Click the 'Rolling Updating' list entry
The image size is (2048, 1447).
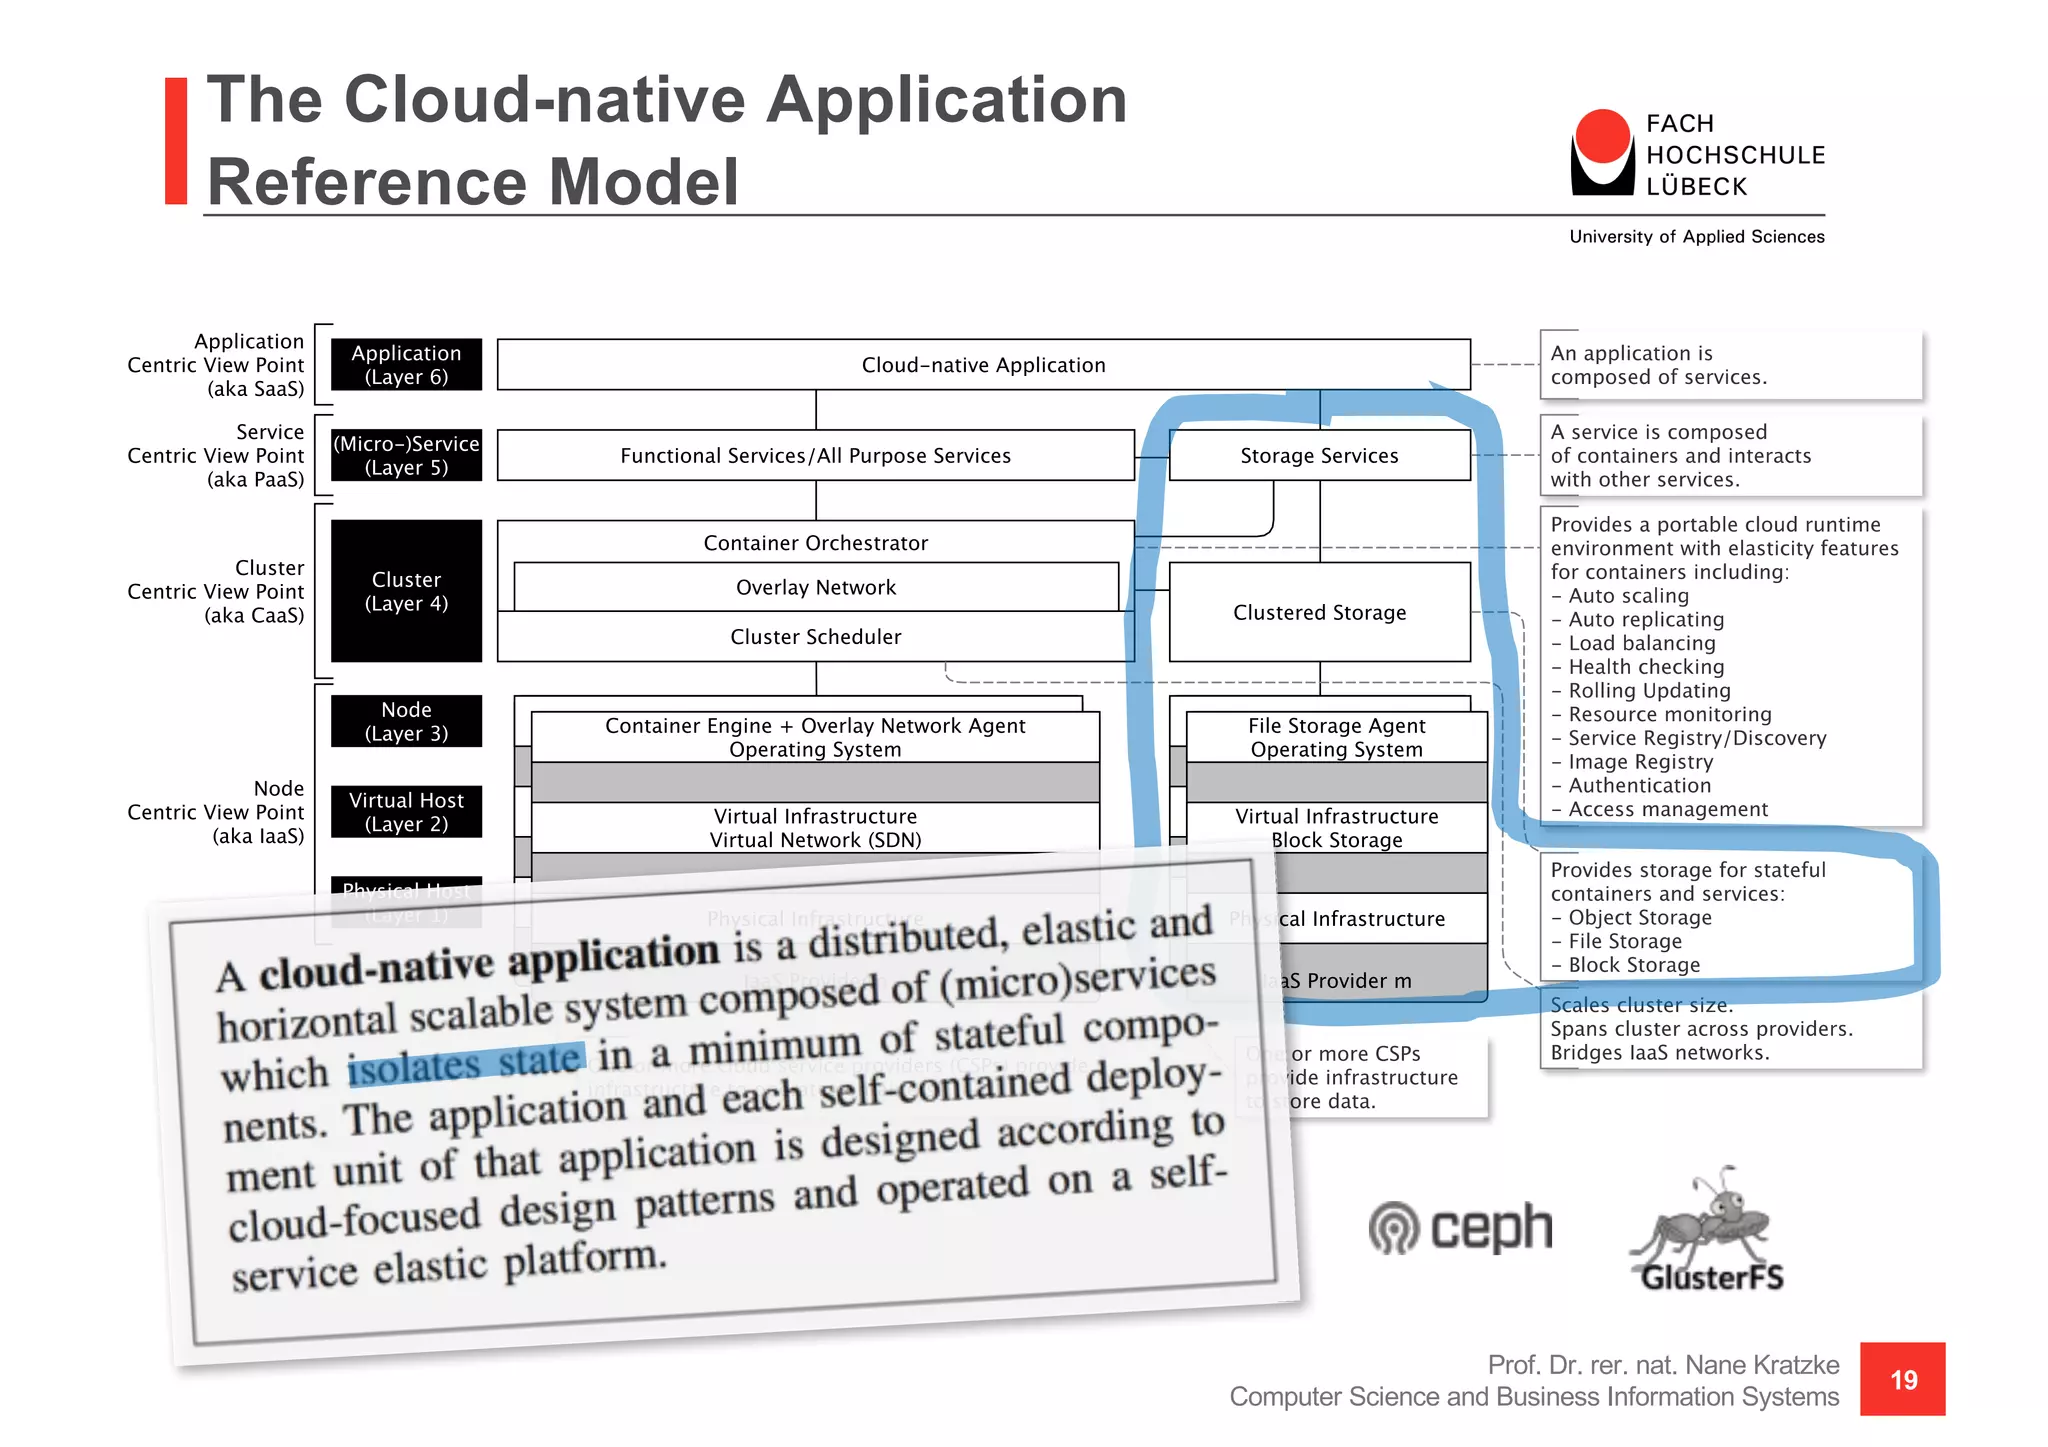[1640, 691]
